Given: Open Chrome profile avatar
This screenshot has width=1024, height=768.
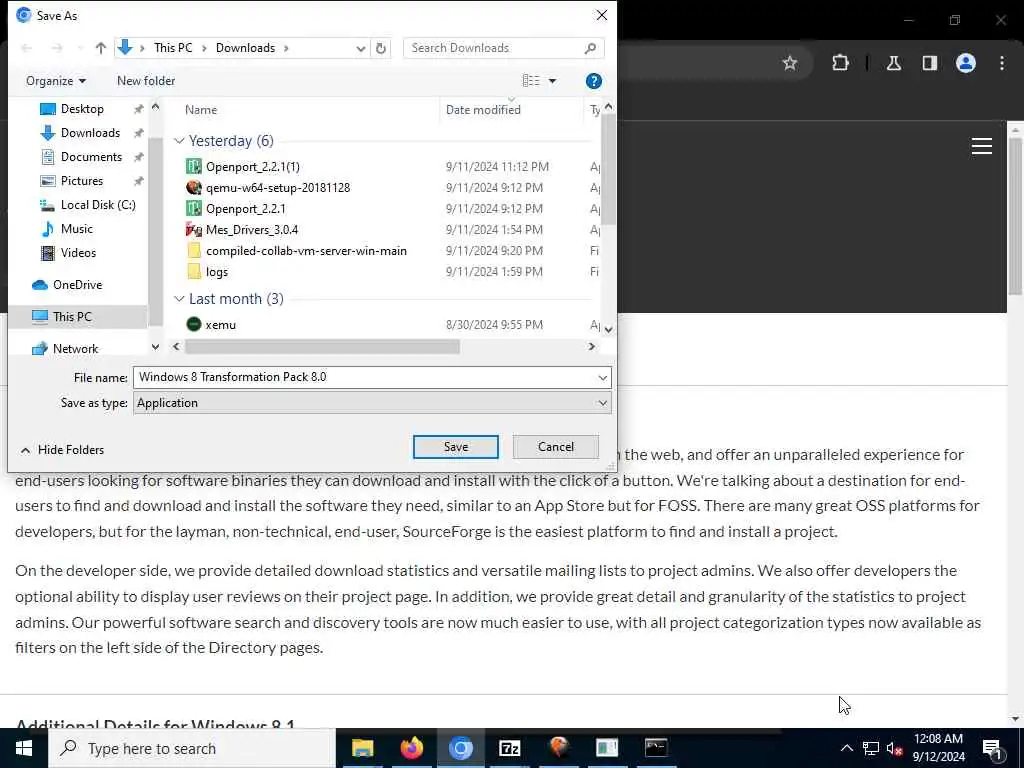Looking at the screenshot, I should coord(965,63).
